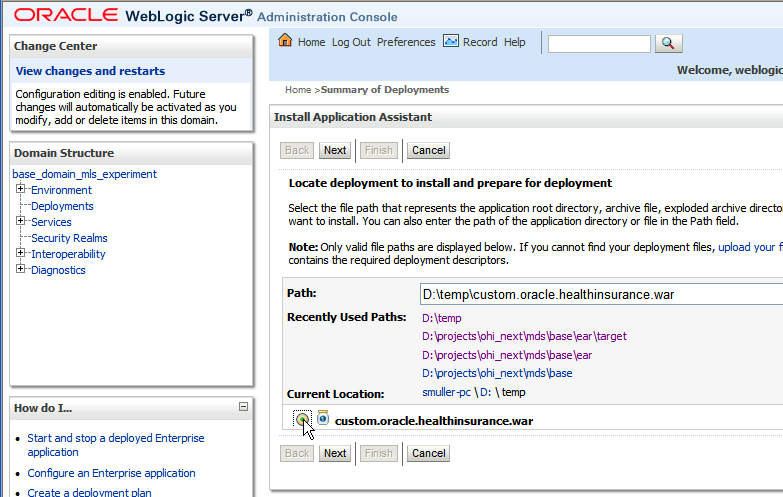Viewport: 783px width, 497px height.
Task: Click Summary of Deployments breadcrumb
Action: pos(385,90)
